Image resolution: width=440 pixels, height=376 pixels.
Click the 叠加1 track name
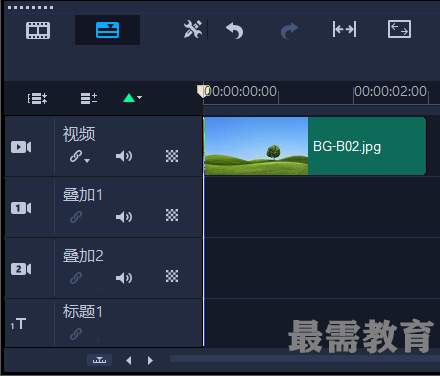(x=83, y=195)
